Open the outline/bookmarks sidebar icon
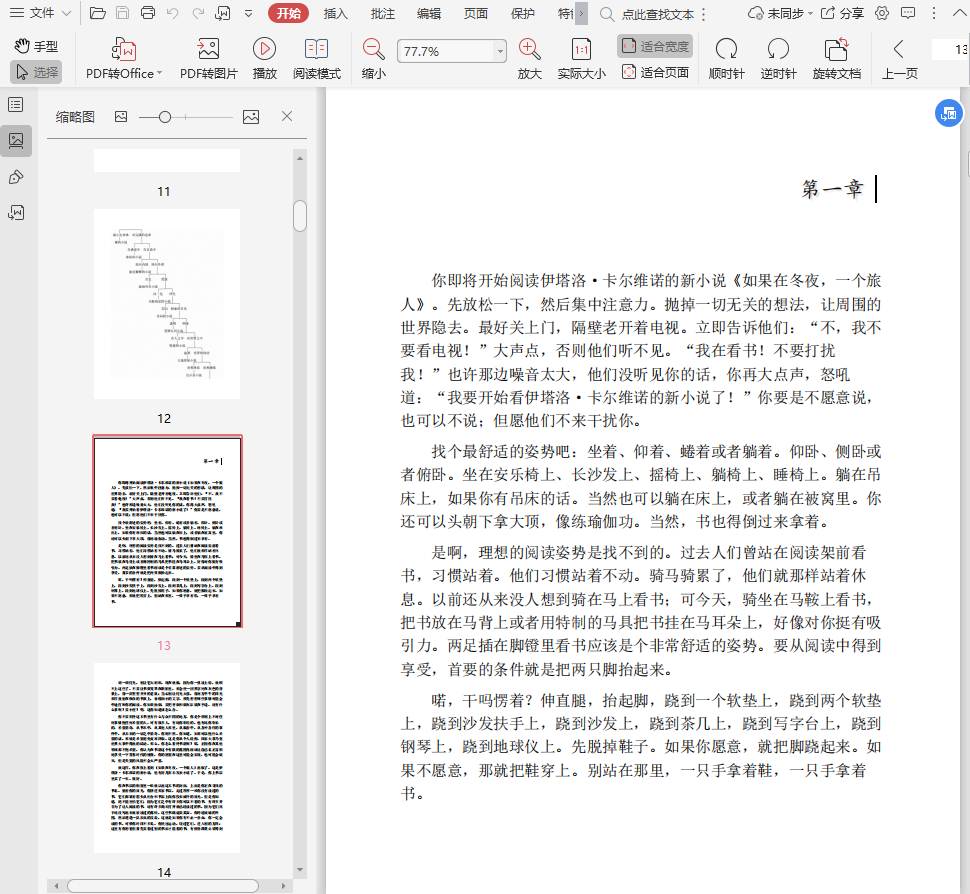This screenshot has height=894, width=970. (16, 105)
